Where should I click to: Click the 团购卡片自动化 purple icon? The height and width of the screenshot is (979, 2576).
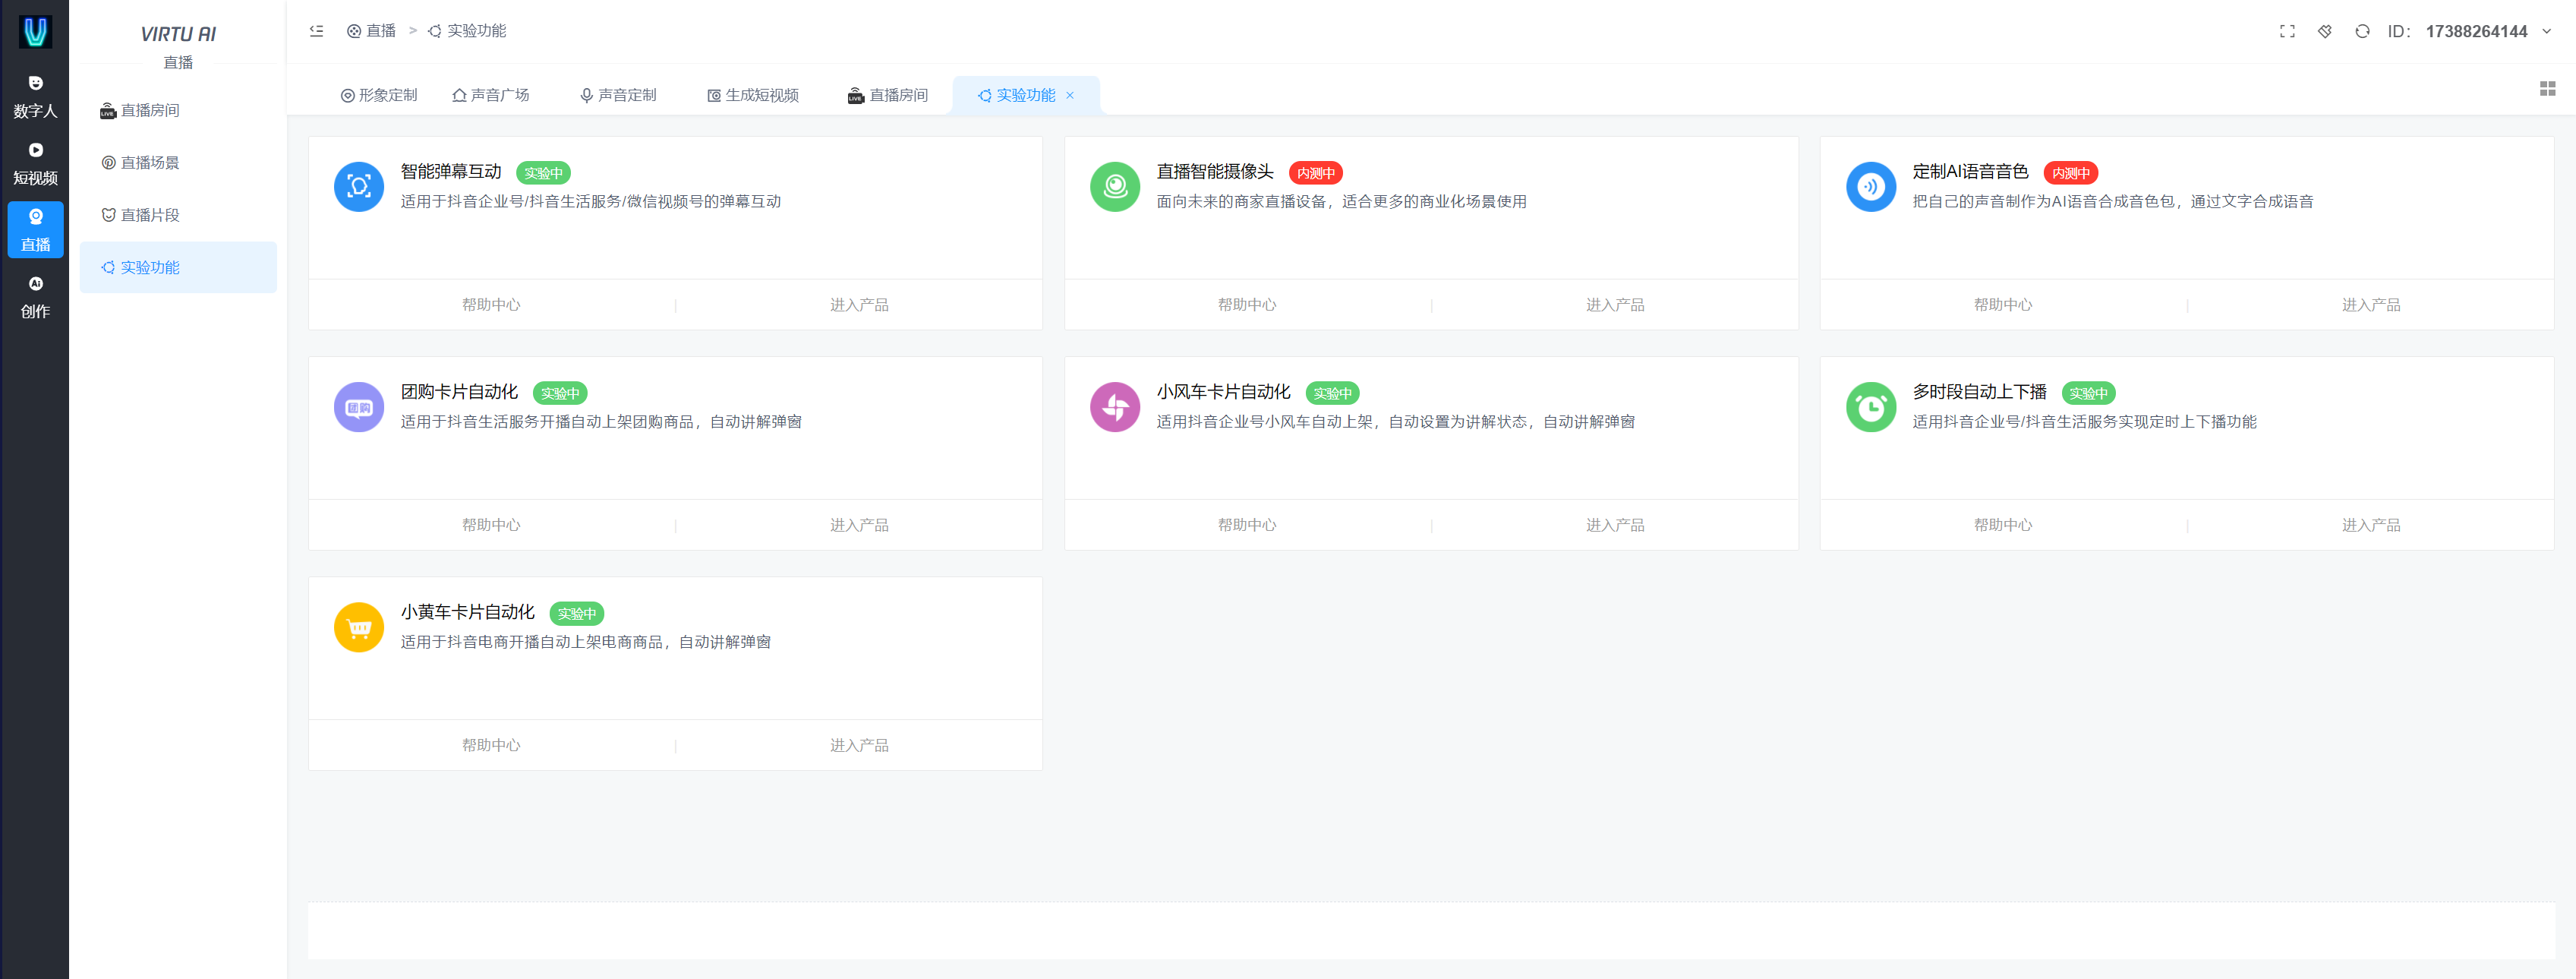(x=359, y=407)
